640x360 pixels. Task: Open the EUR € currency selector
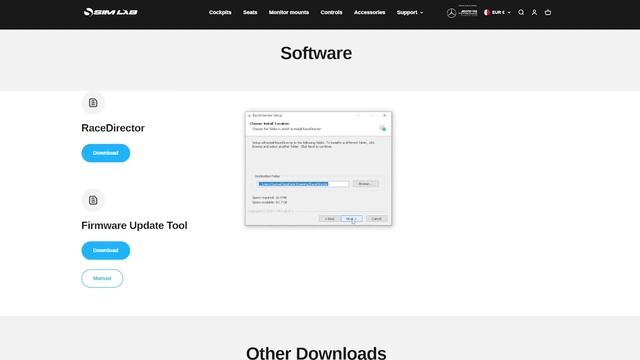[497, 12]
